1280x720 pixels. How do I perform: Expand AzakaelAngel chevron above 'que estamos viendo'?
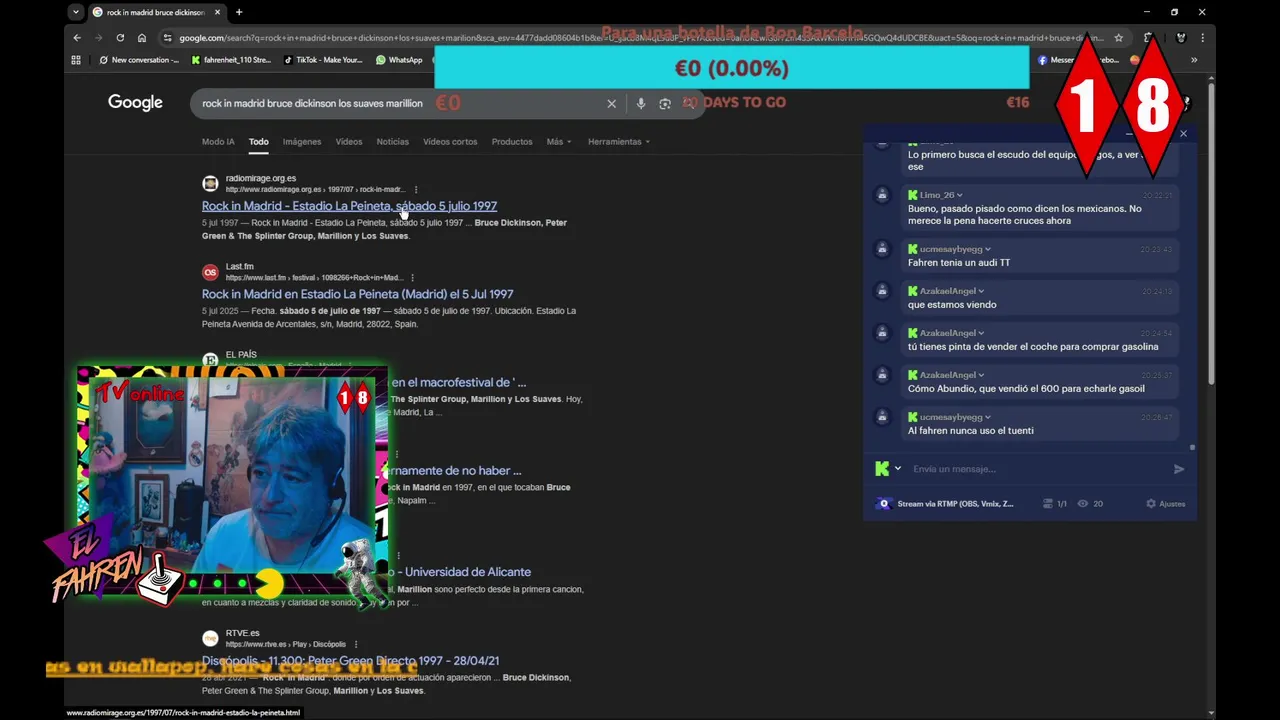981,291
